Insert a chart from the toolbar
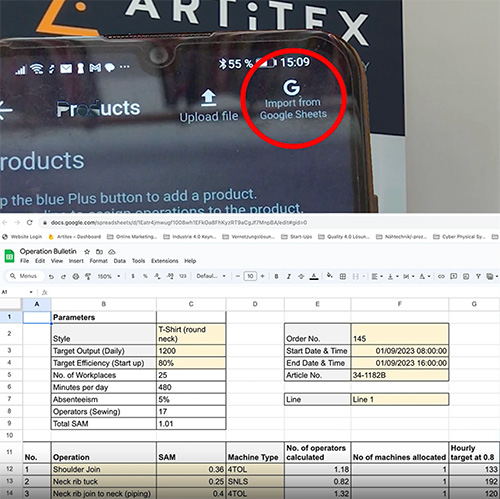The width and height of the screenshot is (500, 499). [466, 276]
